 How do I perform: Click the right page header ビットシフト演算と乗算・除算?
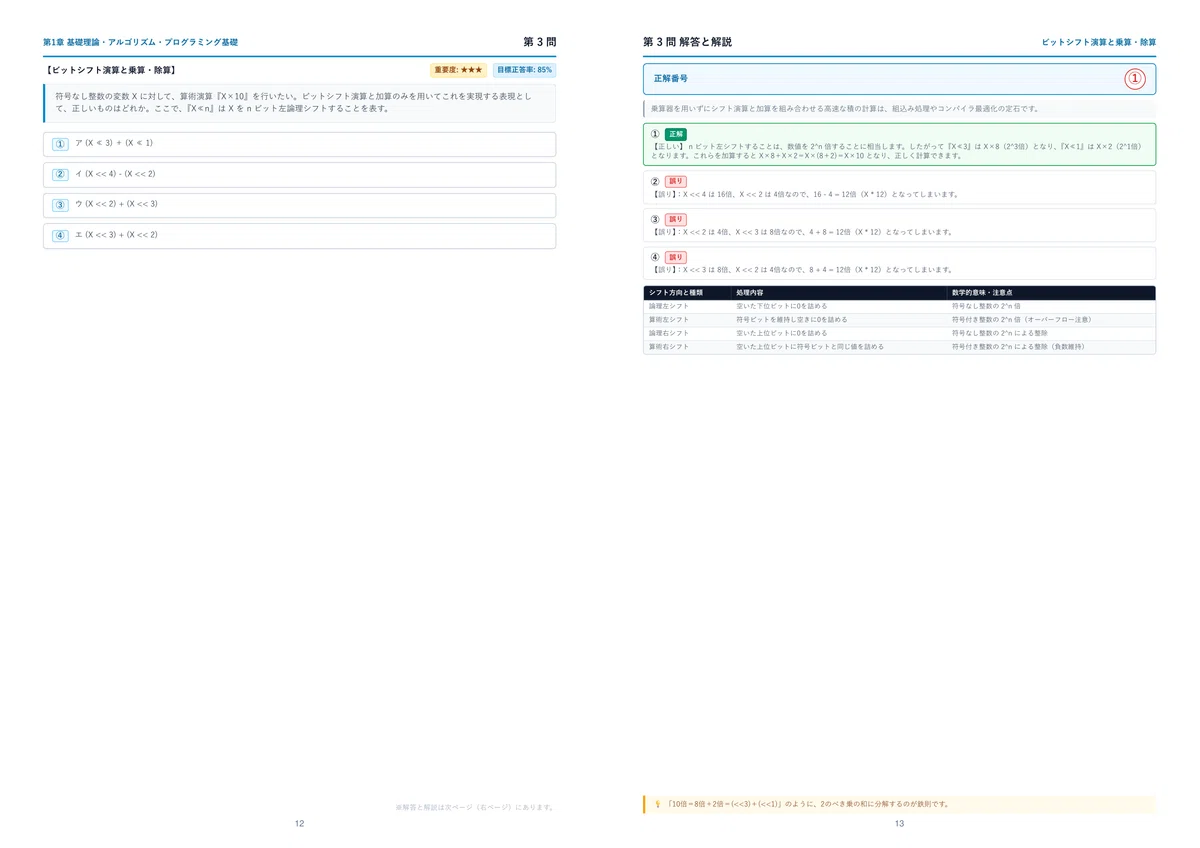coord(1099,43)
